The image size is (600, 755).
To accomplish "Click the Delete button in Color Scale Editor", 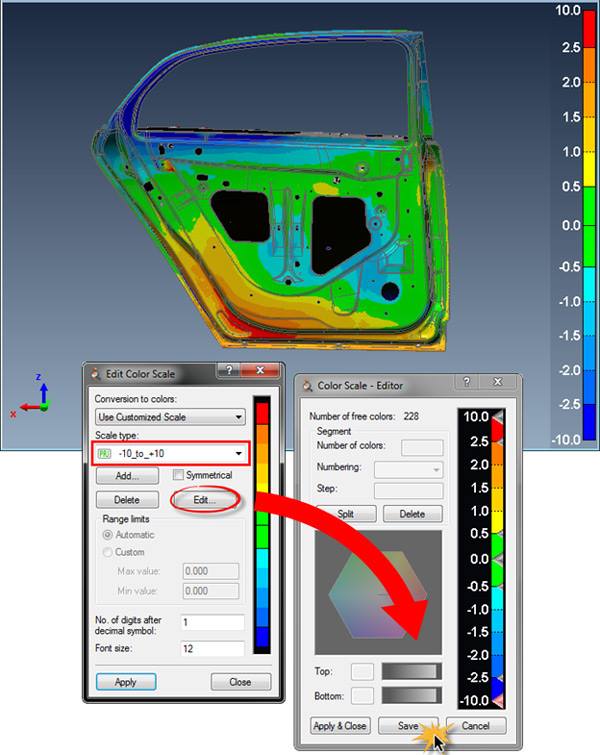I will coord(412,514).
